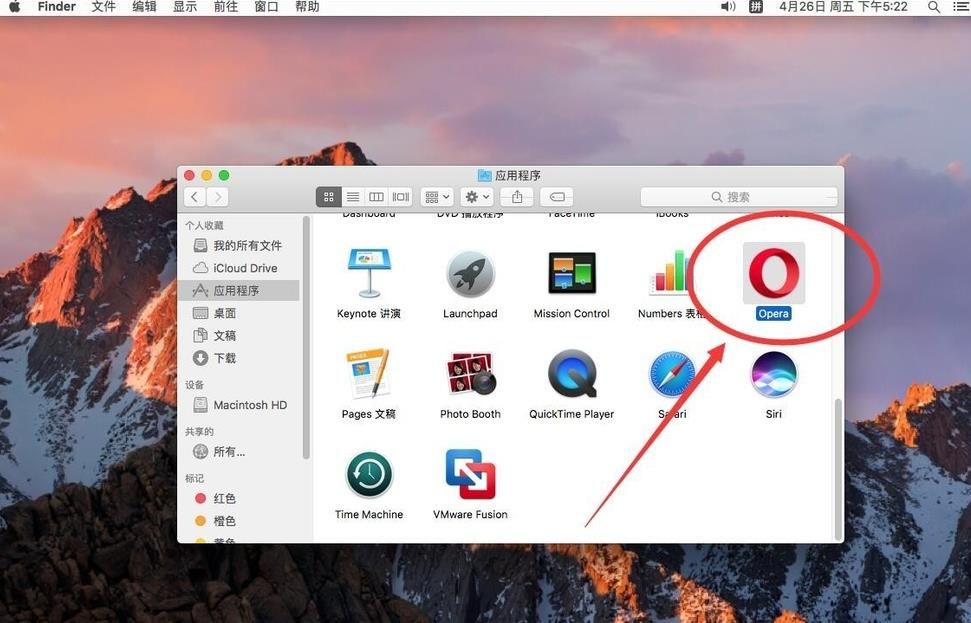The width and height of the screenshot is (971, 623).
Task: Select the 红色 red tag
Action: 238,499
